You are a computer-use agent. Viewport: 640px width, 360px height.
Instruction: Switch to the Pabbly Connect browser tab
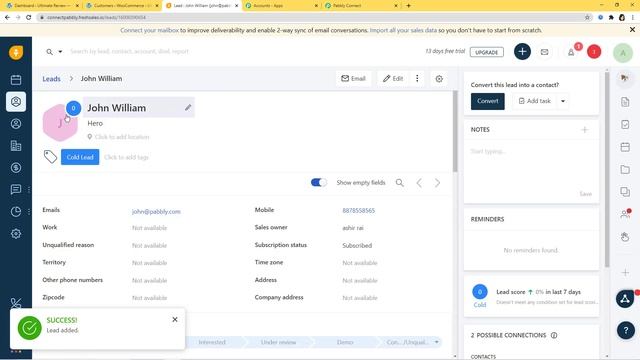click(x=361, y=6)
